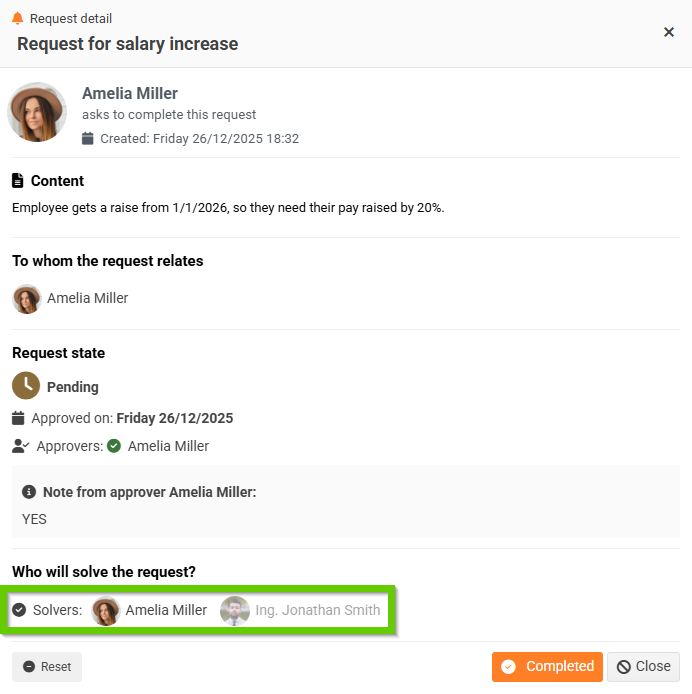
Task: Click the calendar icon beside Approved on
Action: coord(18,418)
